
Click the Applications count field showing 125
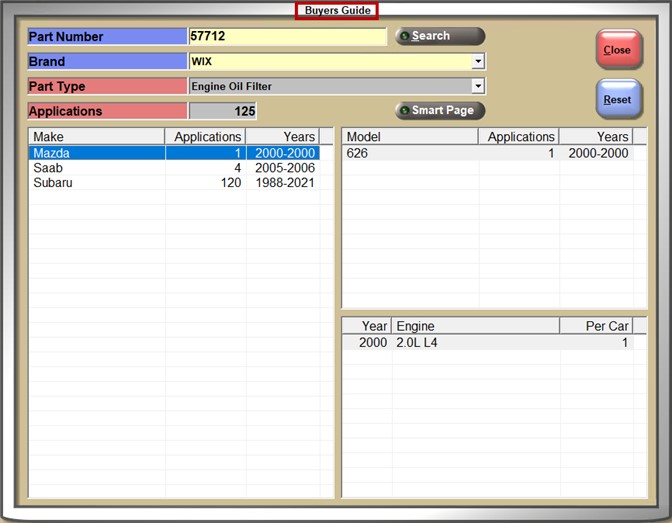[x=222, y=111]
